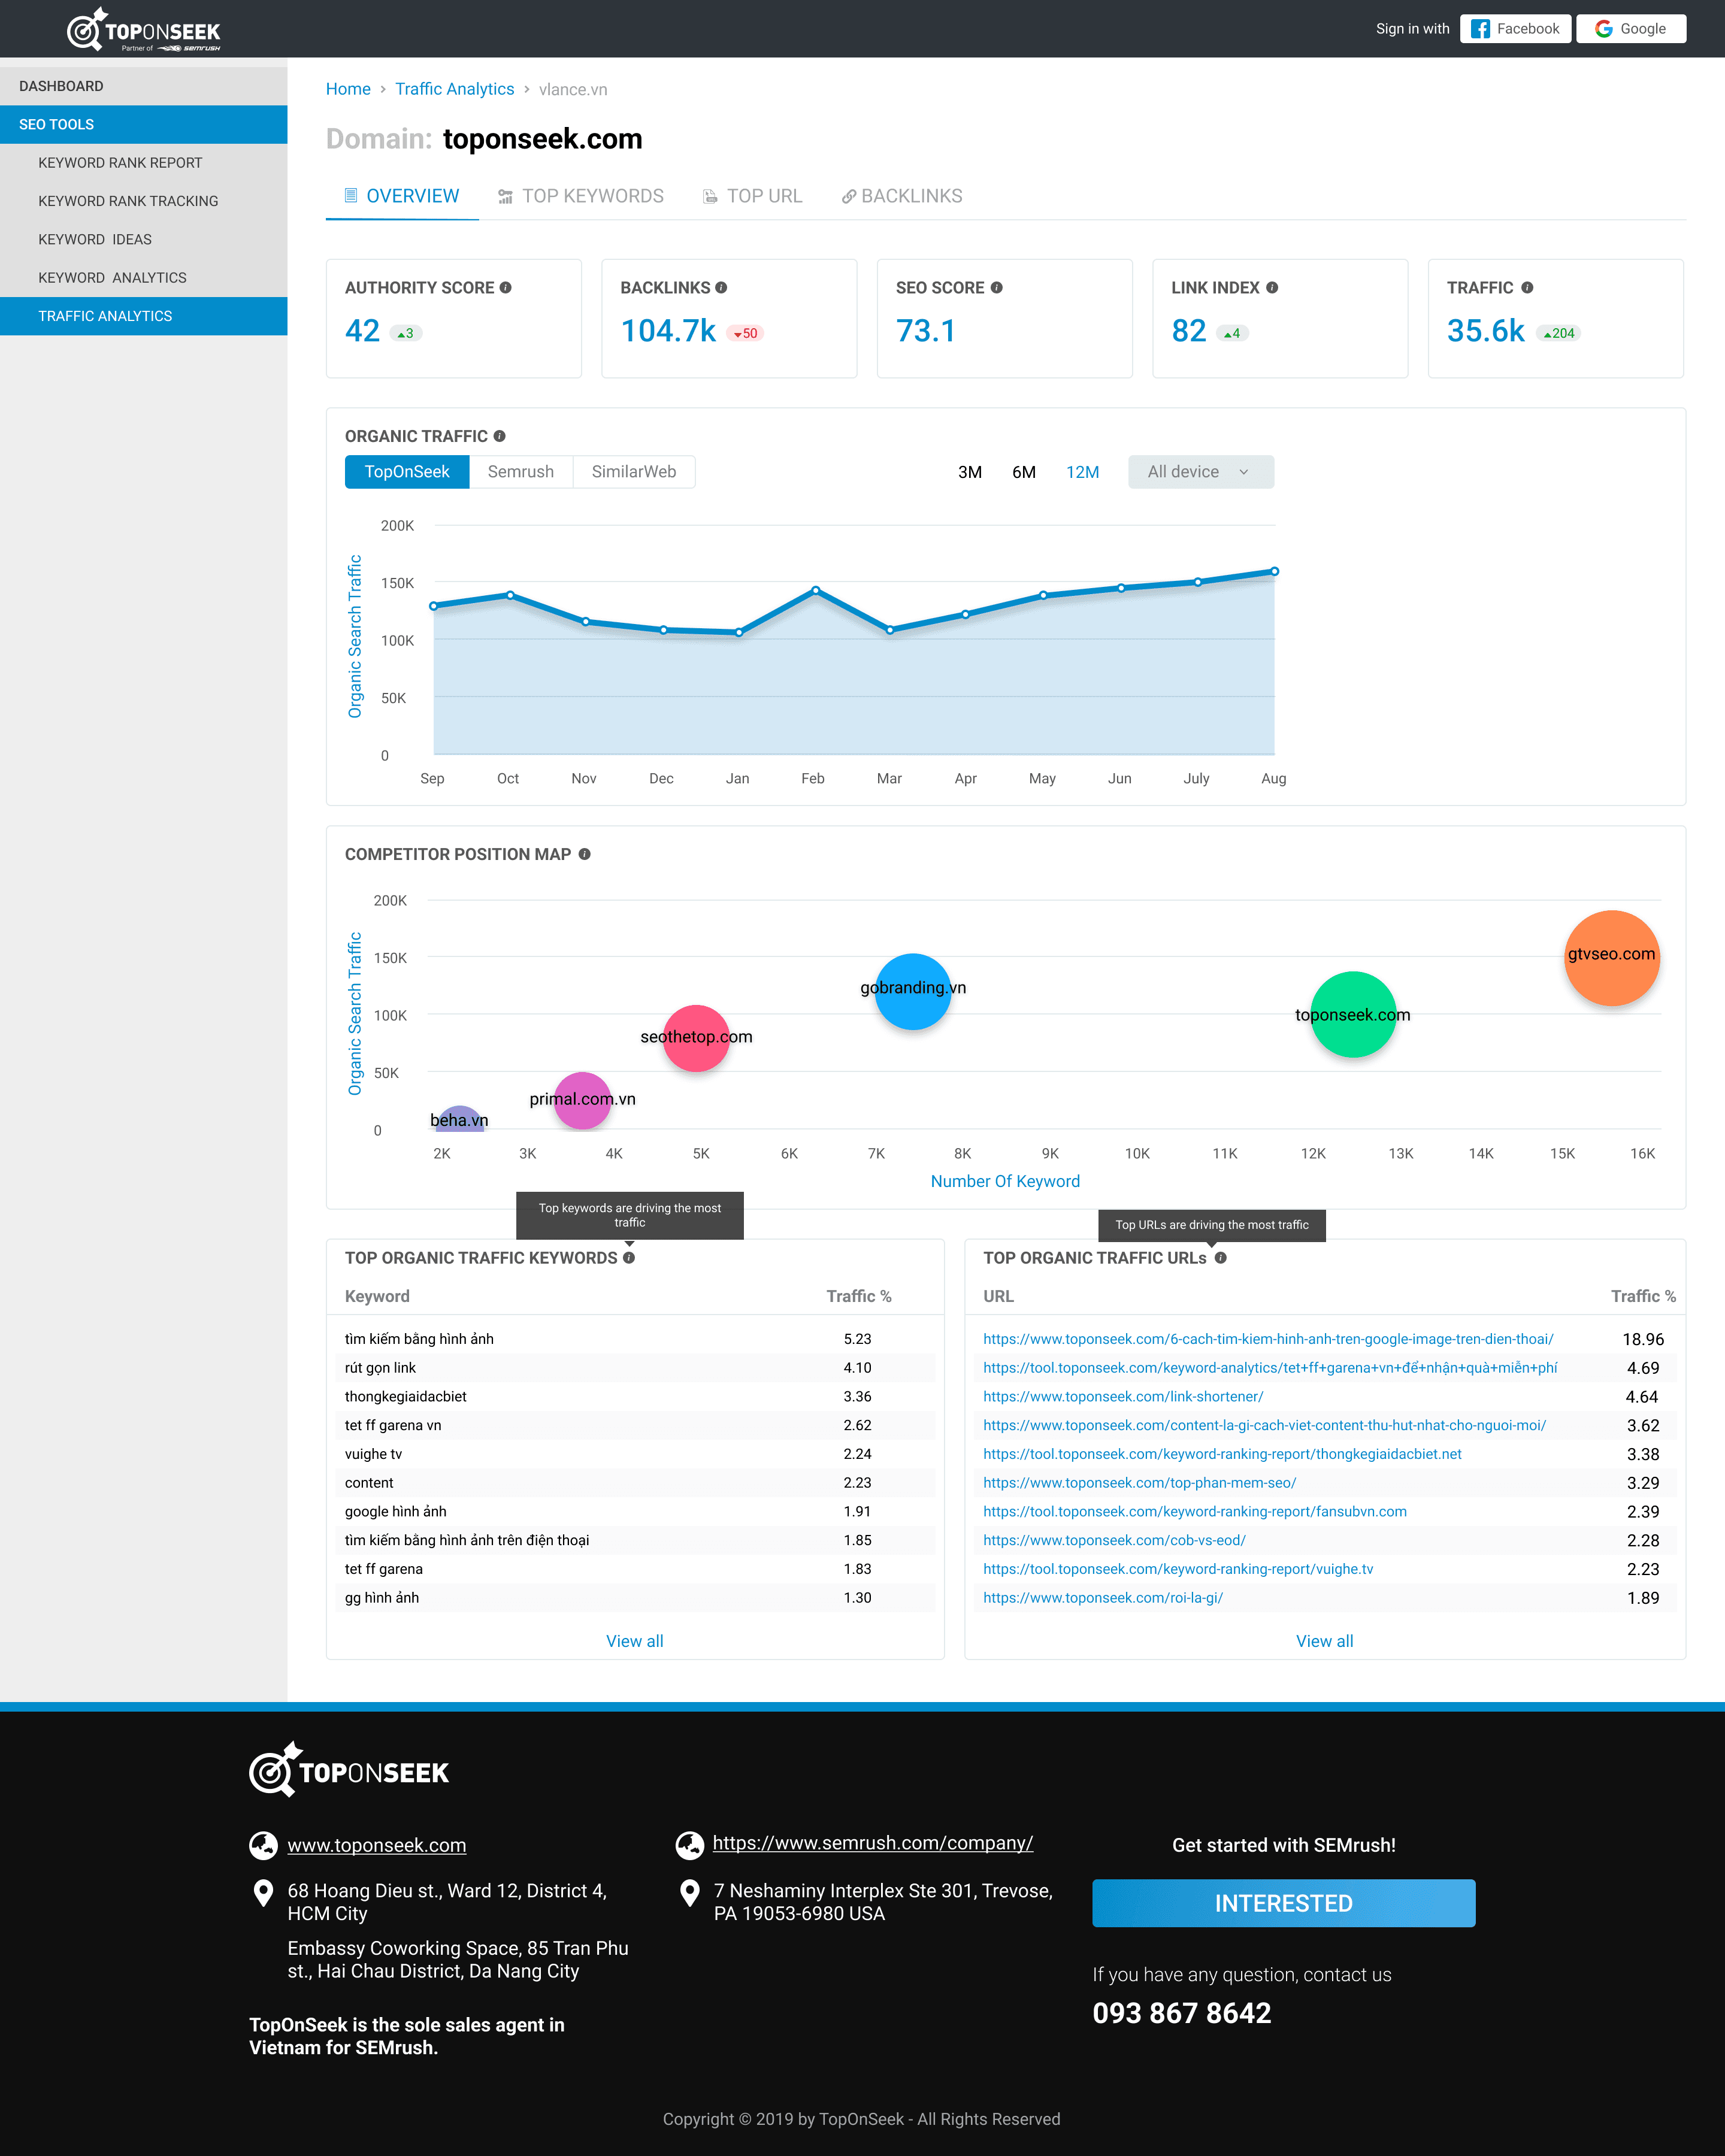Click the Google icon sign-in button
Screen dimensions: 1725x2156
tap(1630, 29)
